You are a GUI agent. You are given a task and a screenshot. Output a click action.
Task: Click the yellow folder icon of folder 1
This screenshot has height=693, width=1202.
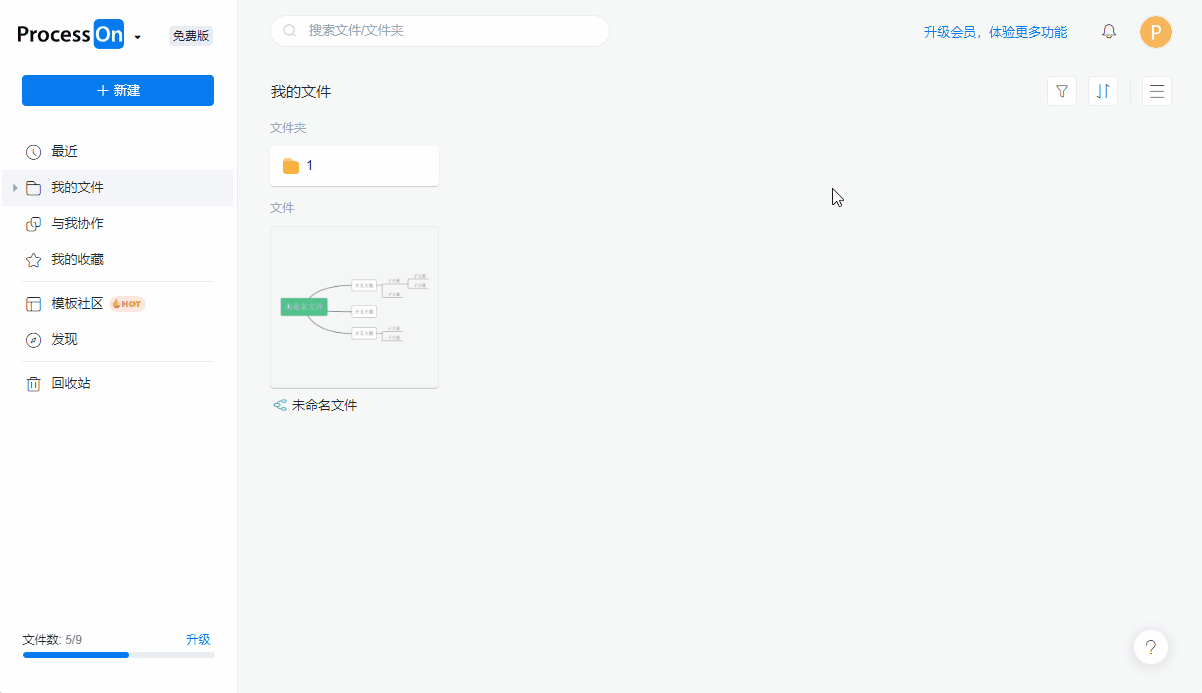click(291, 166)
